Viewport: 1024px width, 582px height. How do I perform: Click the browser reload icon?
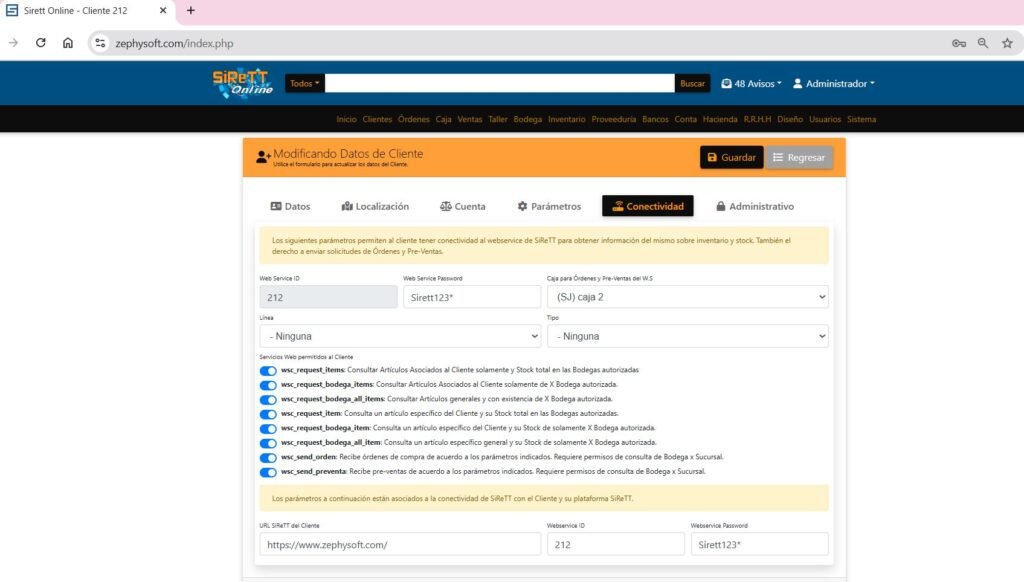[x=41, y=43]
